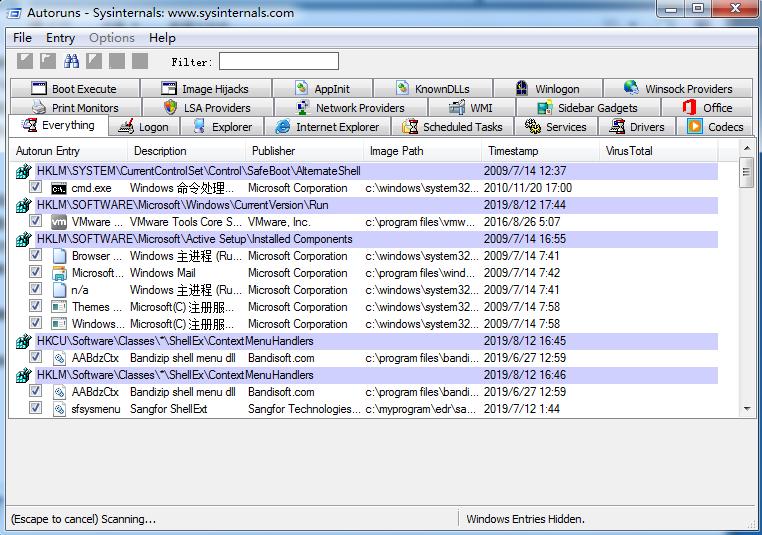Switch to the Logon tab

143,127
